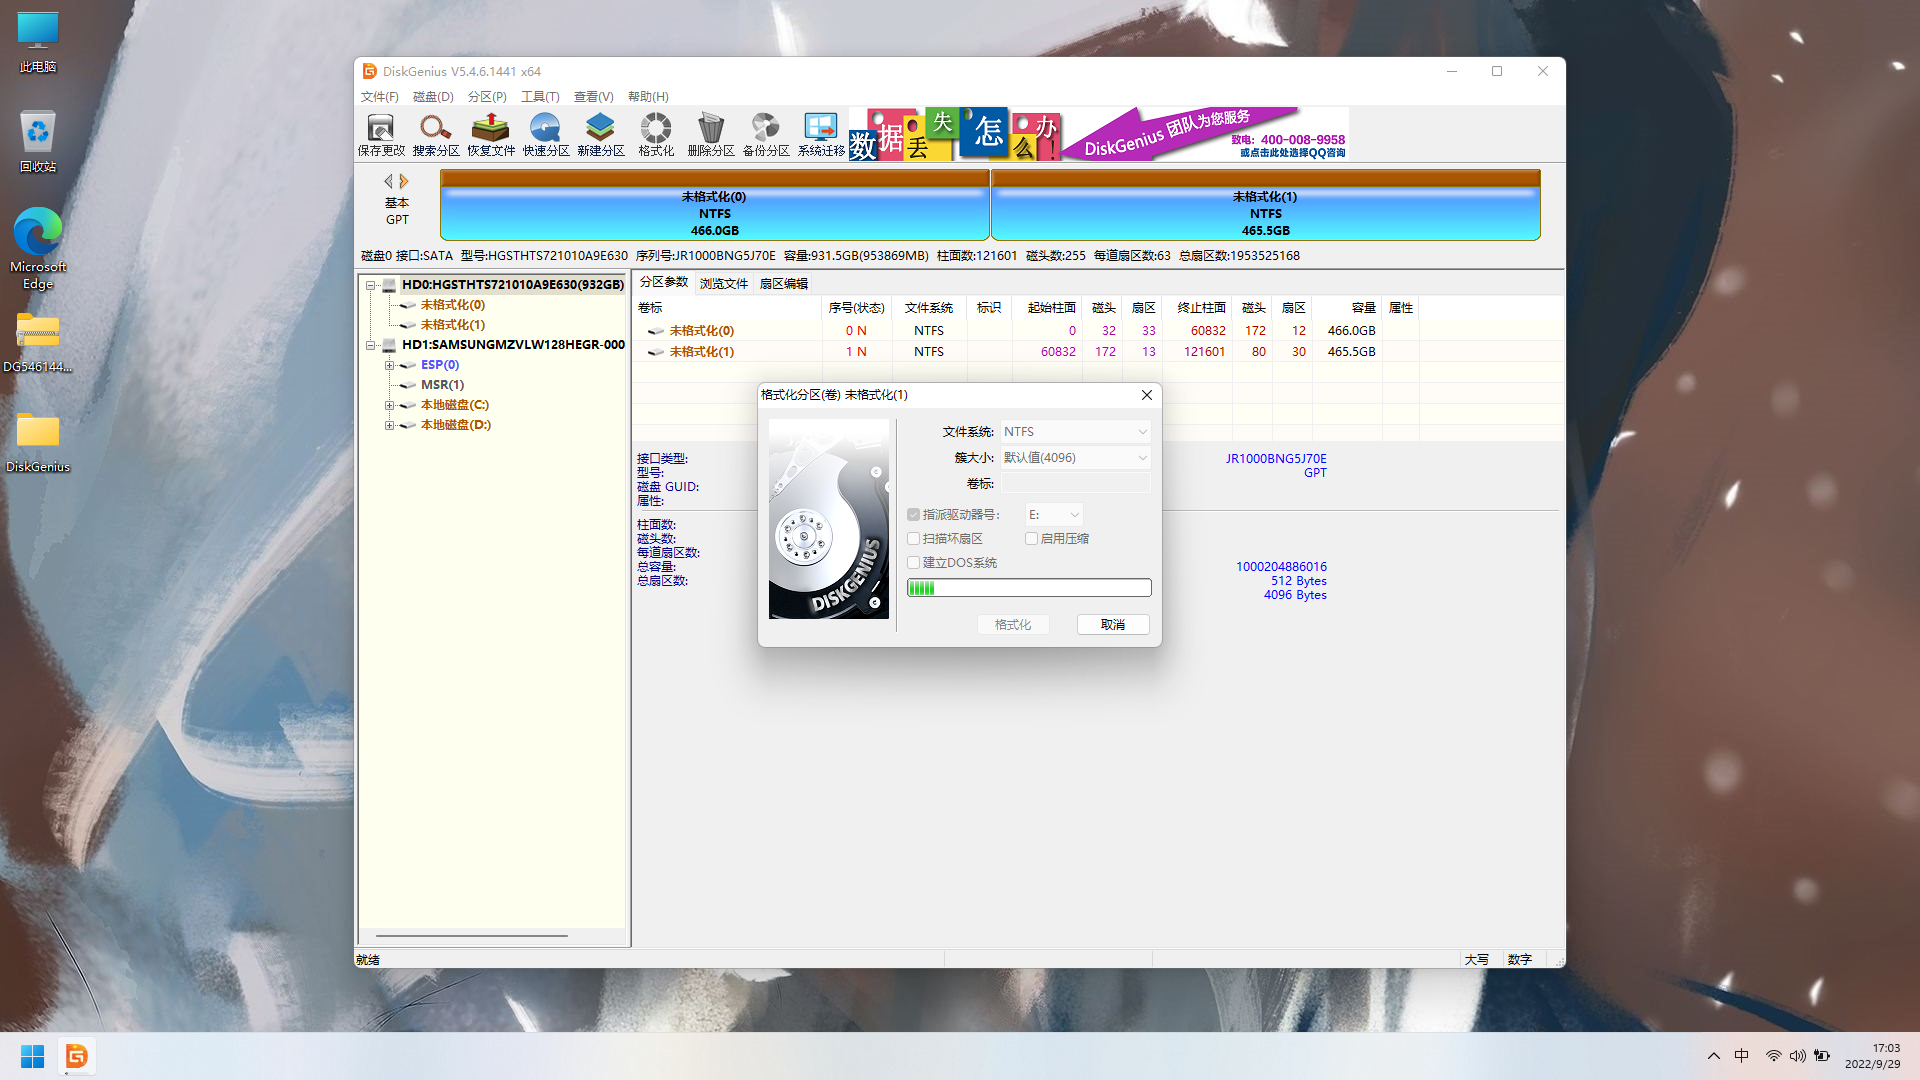
Task: Click the green format progress bar
Action: coord(1029,588)
